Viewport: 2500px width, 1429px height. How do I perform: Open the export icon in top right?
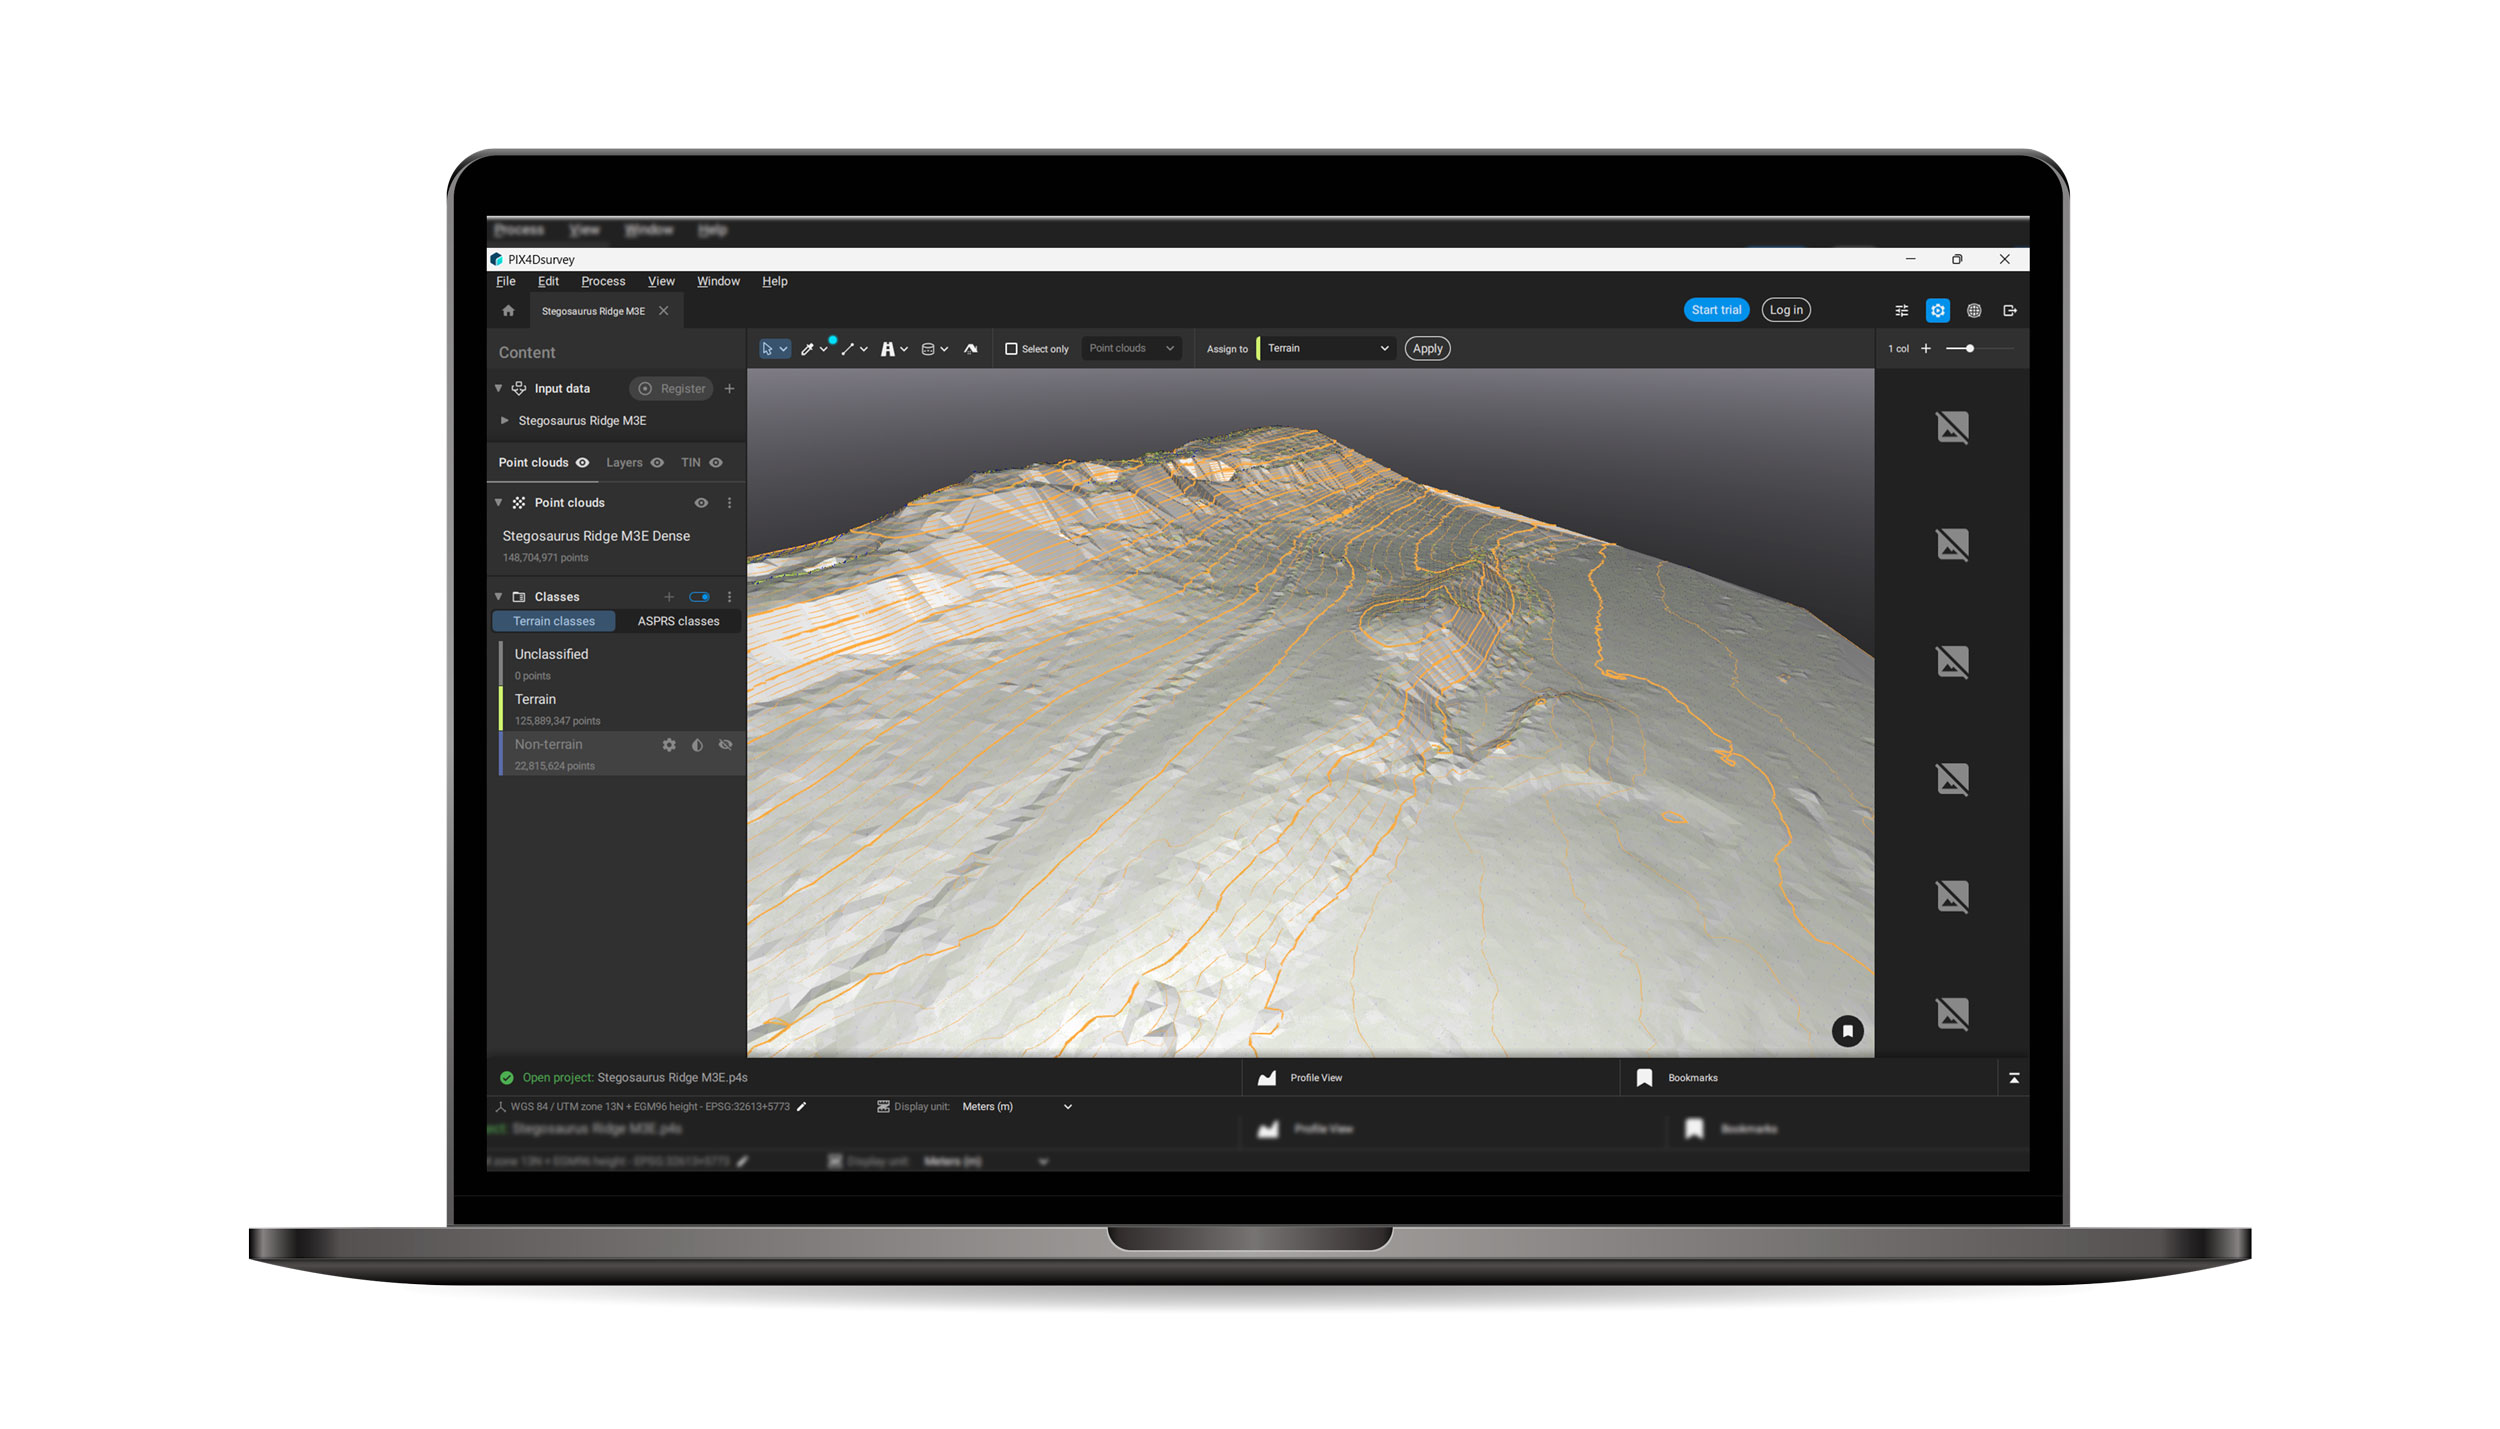[x=2010, y=311]
